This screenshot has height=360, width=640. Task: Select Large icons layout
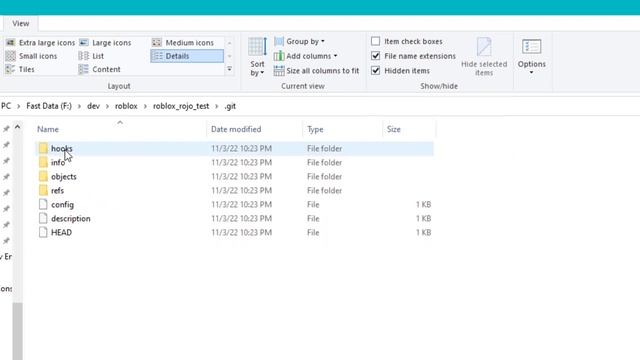coord(105,42)
